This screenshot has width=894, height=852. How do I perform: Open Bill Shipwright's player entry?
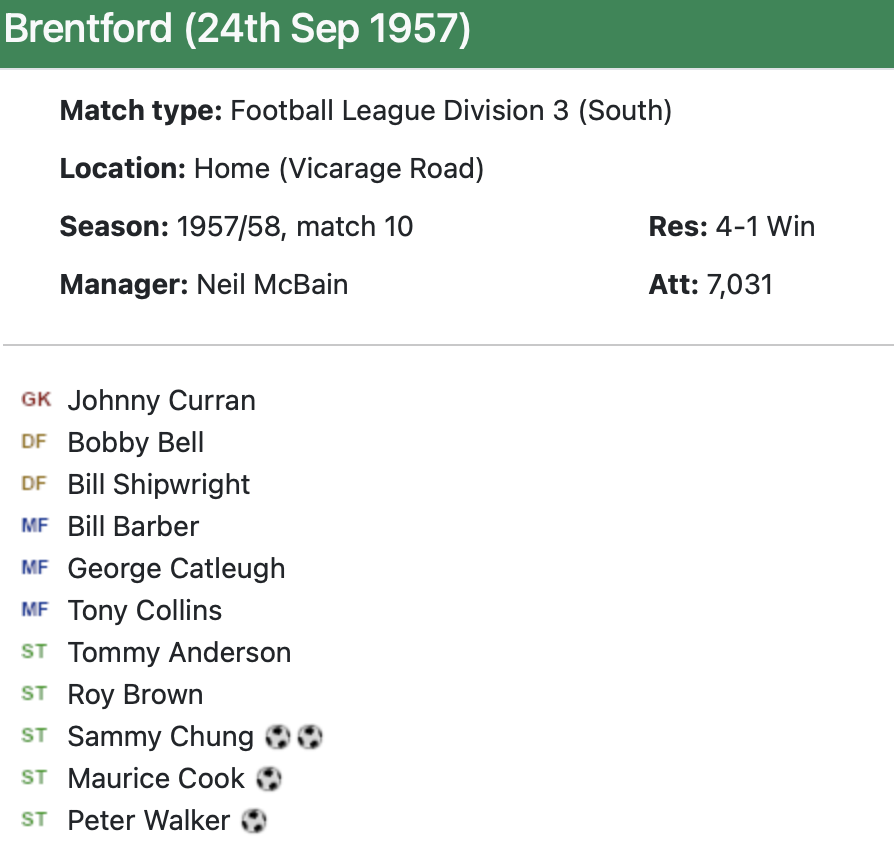click(159, 484)
